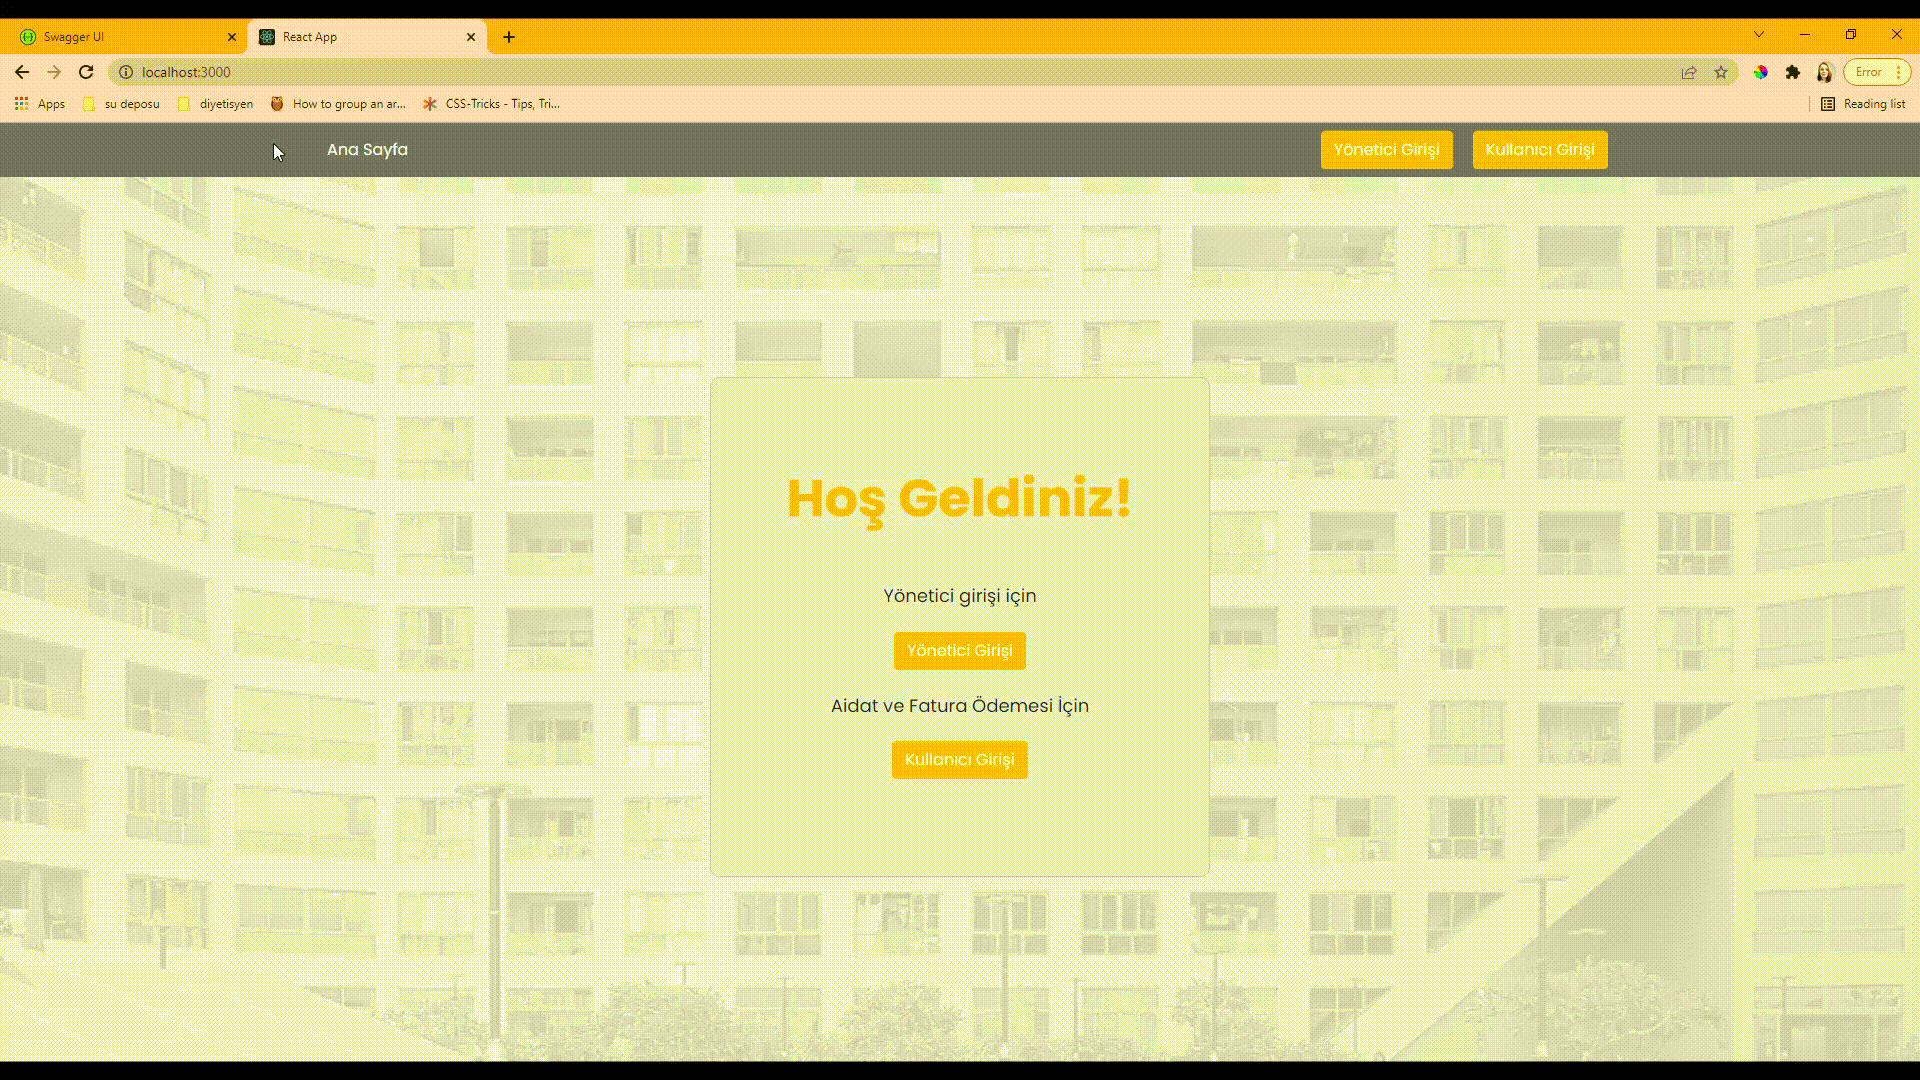1920x1080 pixels.
Task: Click navbar Kullanıcı Girişi button
Action: click(x=1539, y=150)
